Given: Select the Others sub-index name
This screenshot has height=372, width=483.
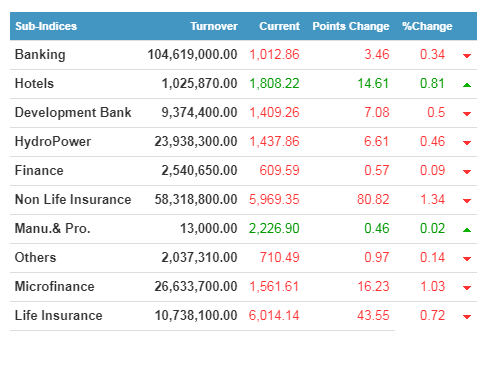Looking at the screenshot, I should pyautogui.click(x=35, y=257).
